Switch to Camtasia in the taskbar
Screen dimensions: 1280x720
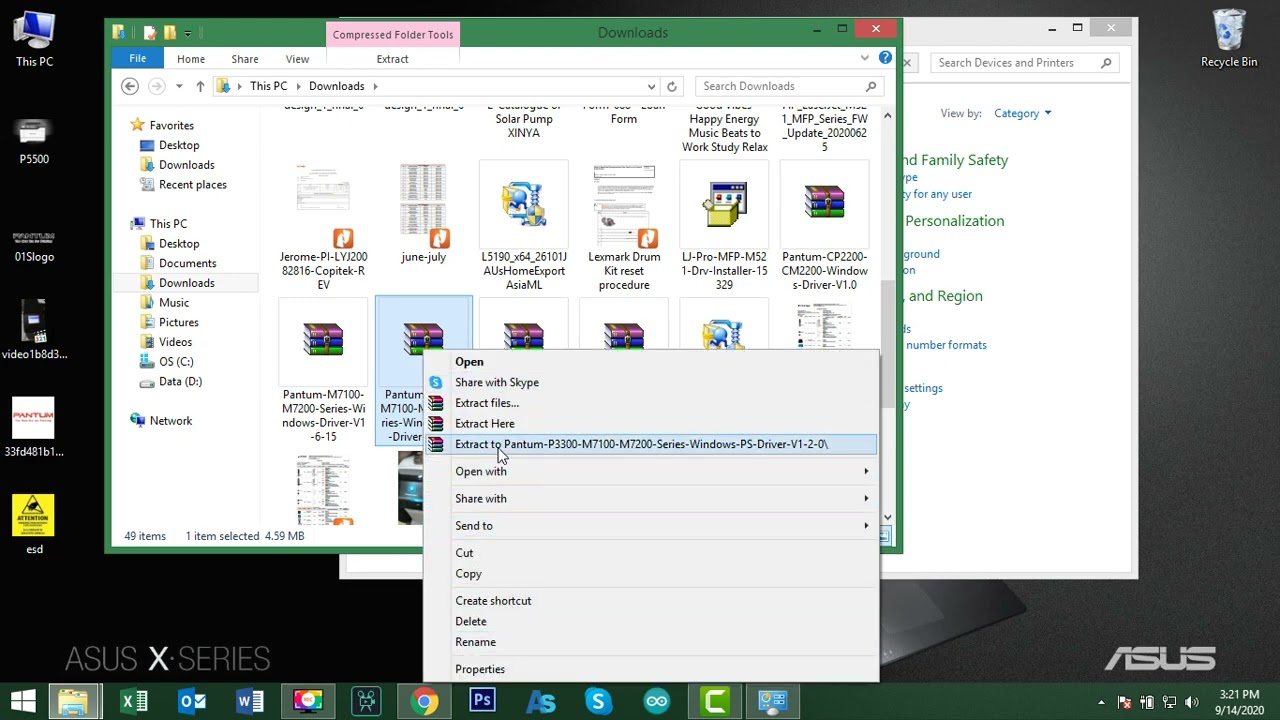click(x=714, y=701)
